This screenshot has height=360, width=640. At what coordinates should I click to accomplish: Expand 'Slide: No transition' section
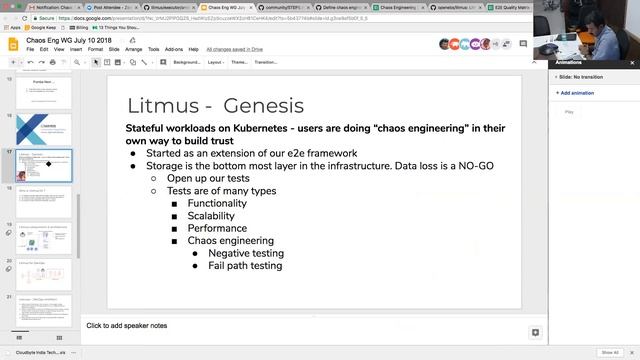579,77
